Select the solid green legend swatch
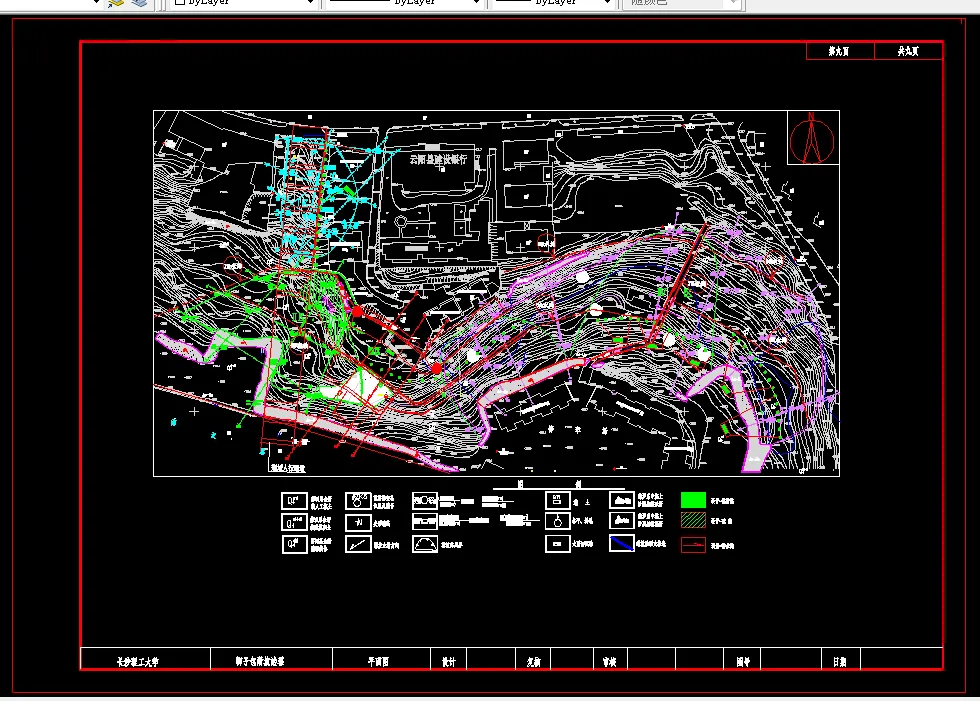980x701 pixels. (693, 500)
